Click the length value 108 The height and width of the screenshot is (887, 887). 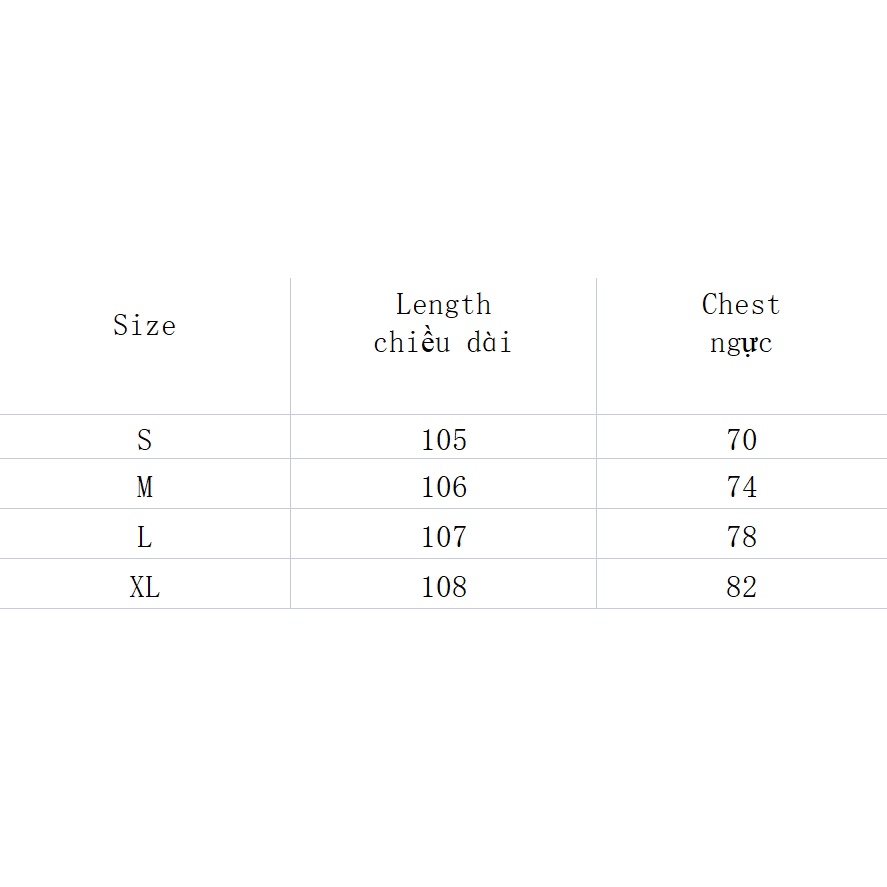[x=443, y=587]
